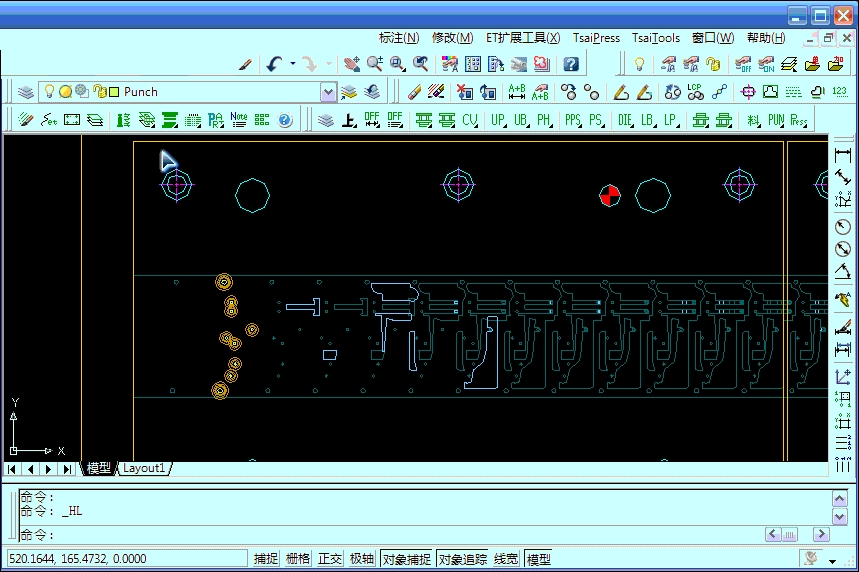Click the A+B dimension icon
The image size is (859, 572).
(516, 92)
